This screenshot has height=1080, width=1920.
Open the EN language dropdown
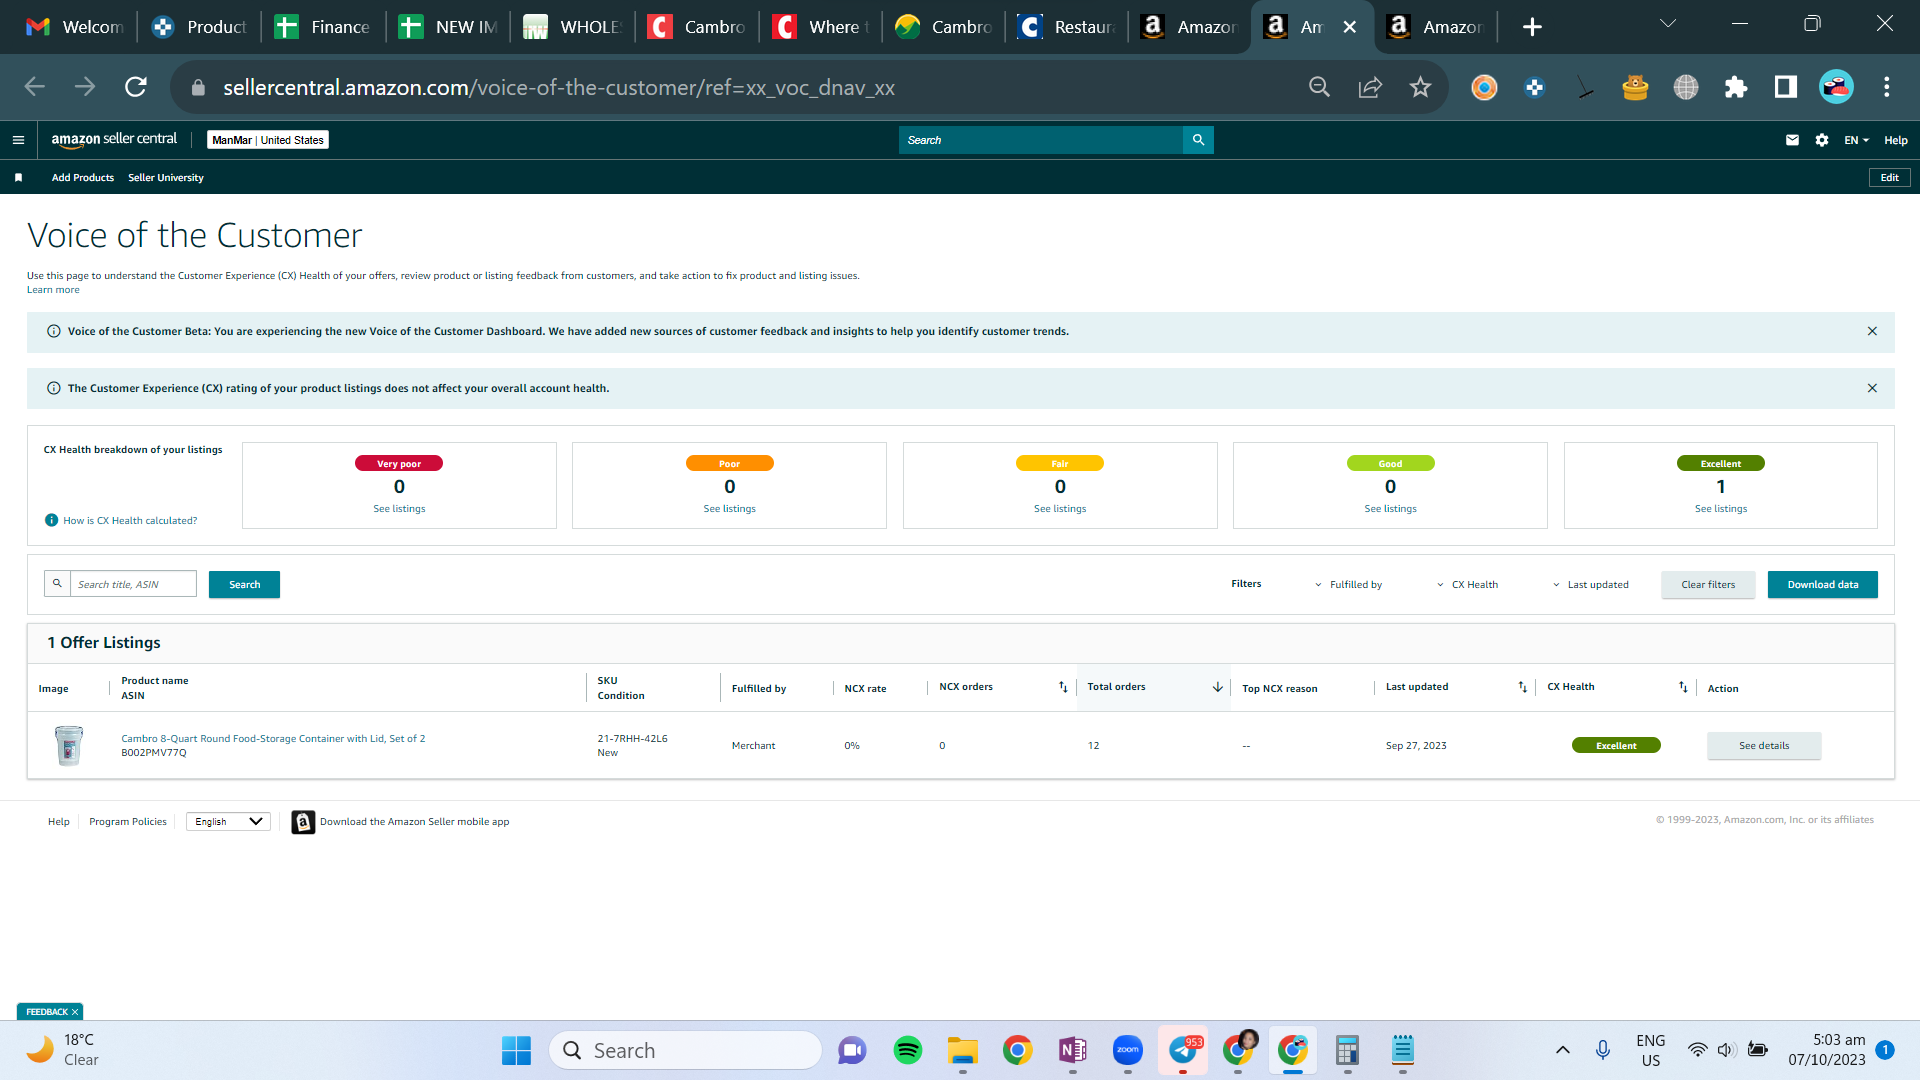(1857, 140)
